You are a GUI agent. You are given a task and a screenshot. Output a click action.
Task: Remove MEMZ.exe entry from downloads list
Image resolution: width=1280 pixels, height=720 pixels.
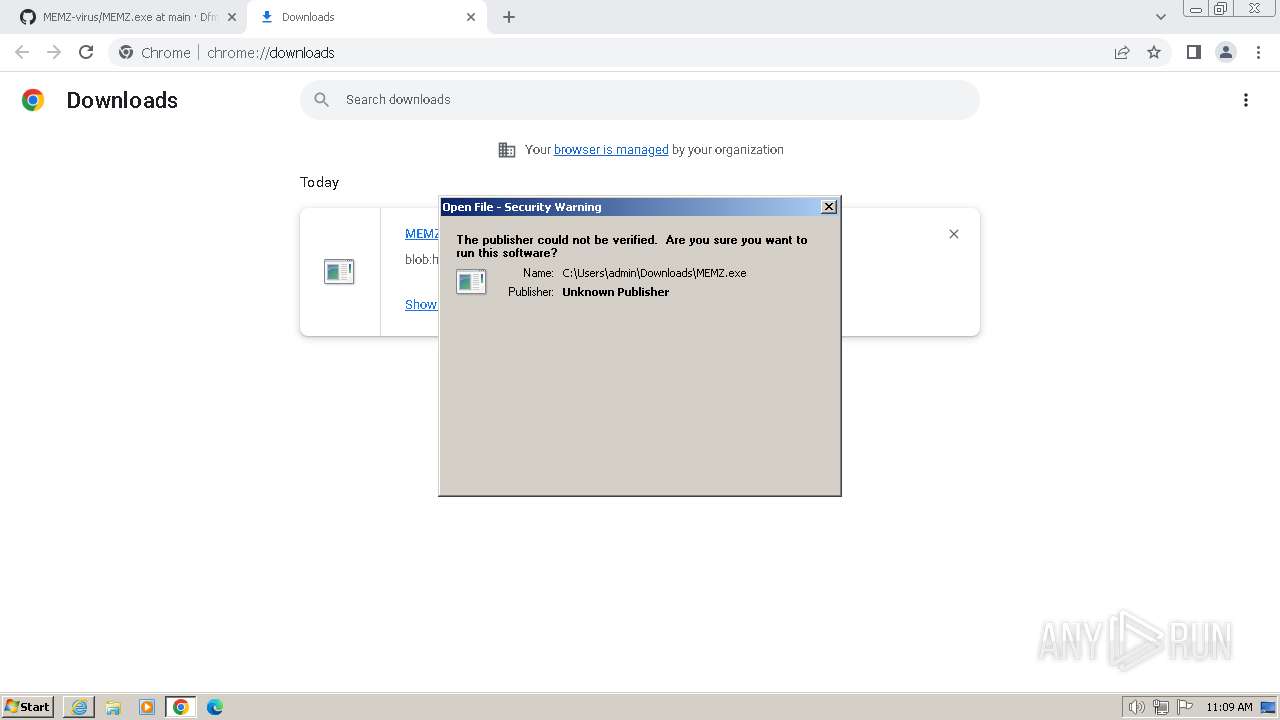(954, 234)
